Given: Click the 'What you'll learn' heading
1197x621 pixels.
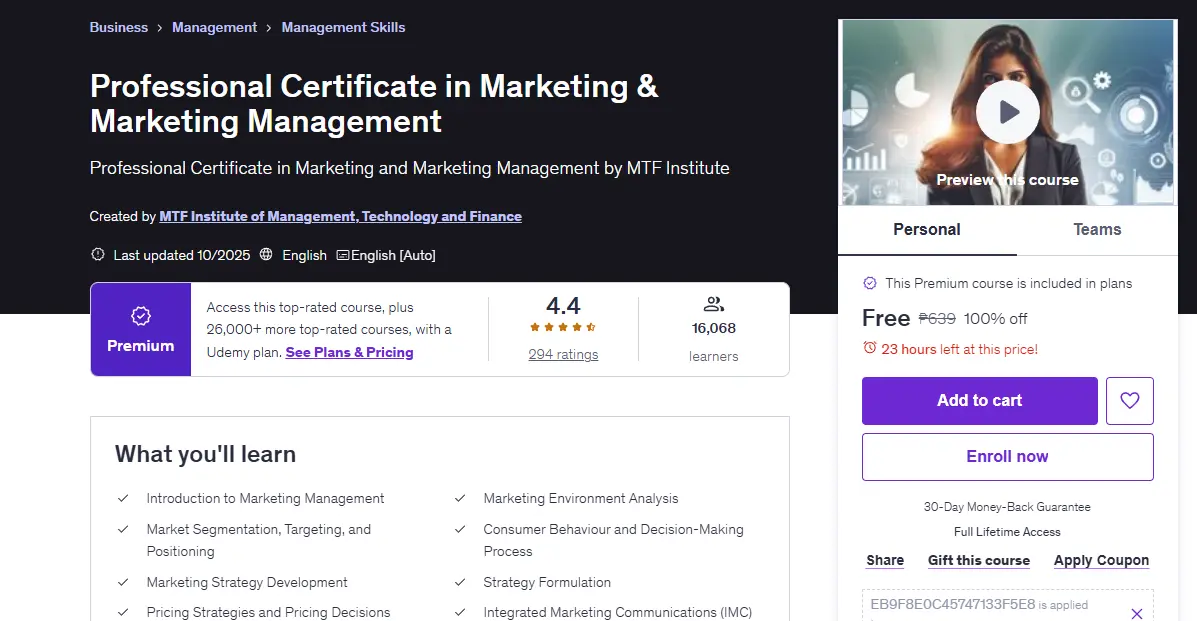Looking at the screenshot, I should click(x=205, y=454).
